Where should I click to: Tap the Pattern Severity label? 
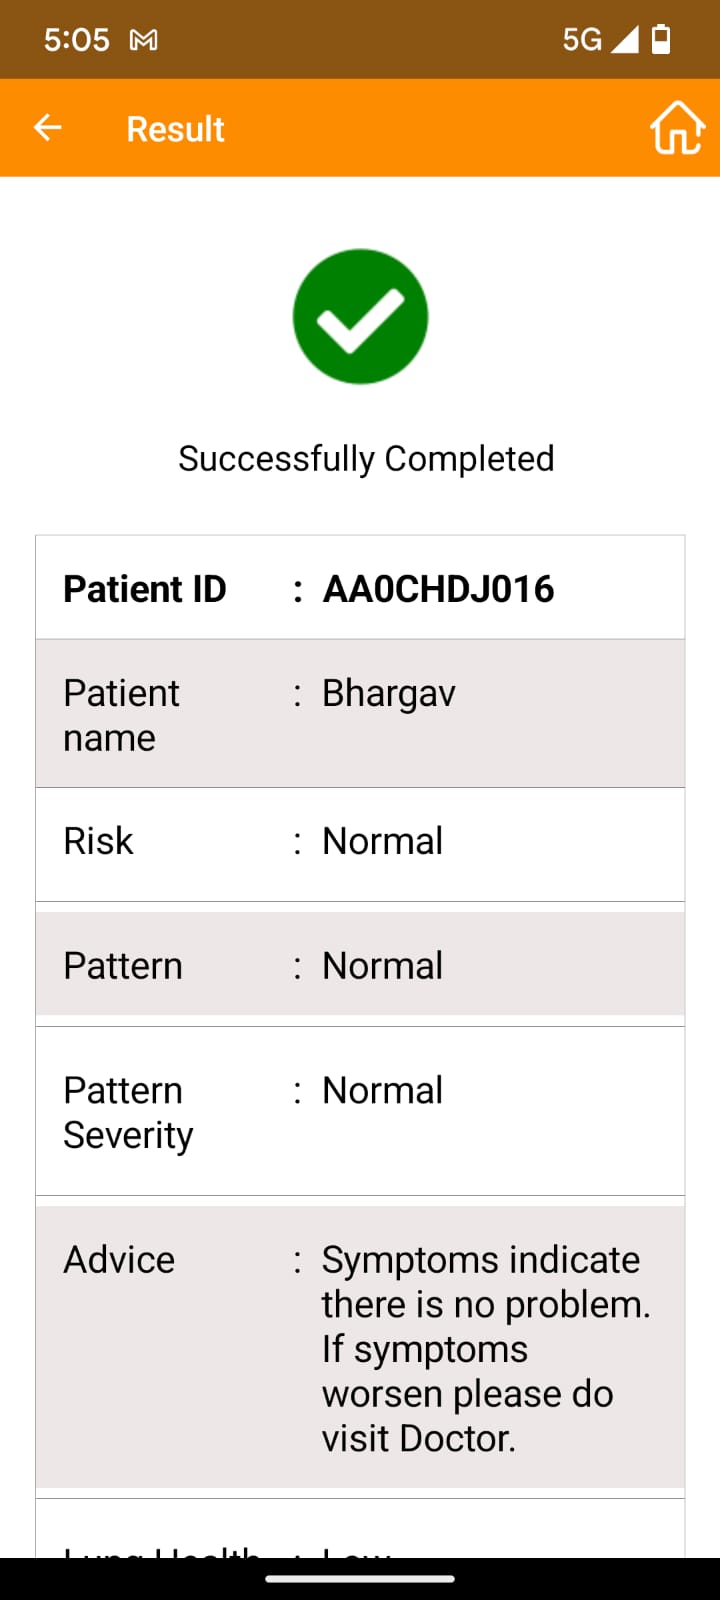pyautogui.click(x=128, y=1113)
